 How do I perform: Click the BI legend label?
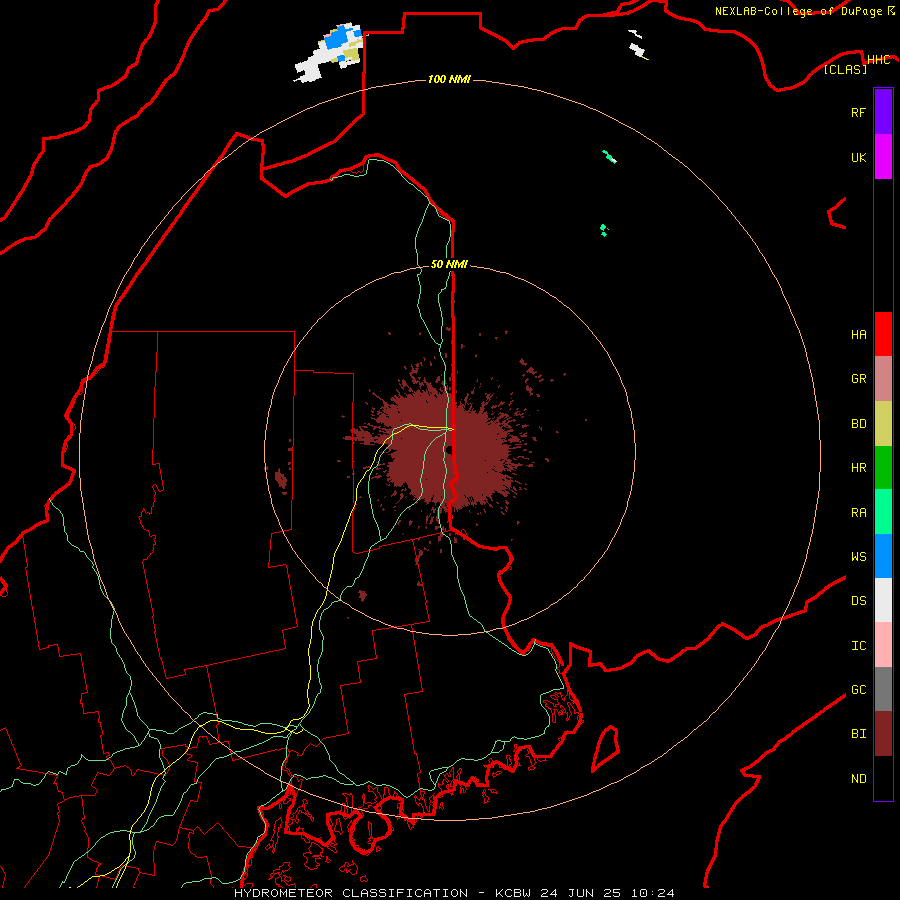coord(858,734)
